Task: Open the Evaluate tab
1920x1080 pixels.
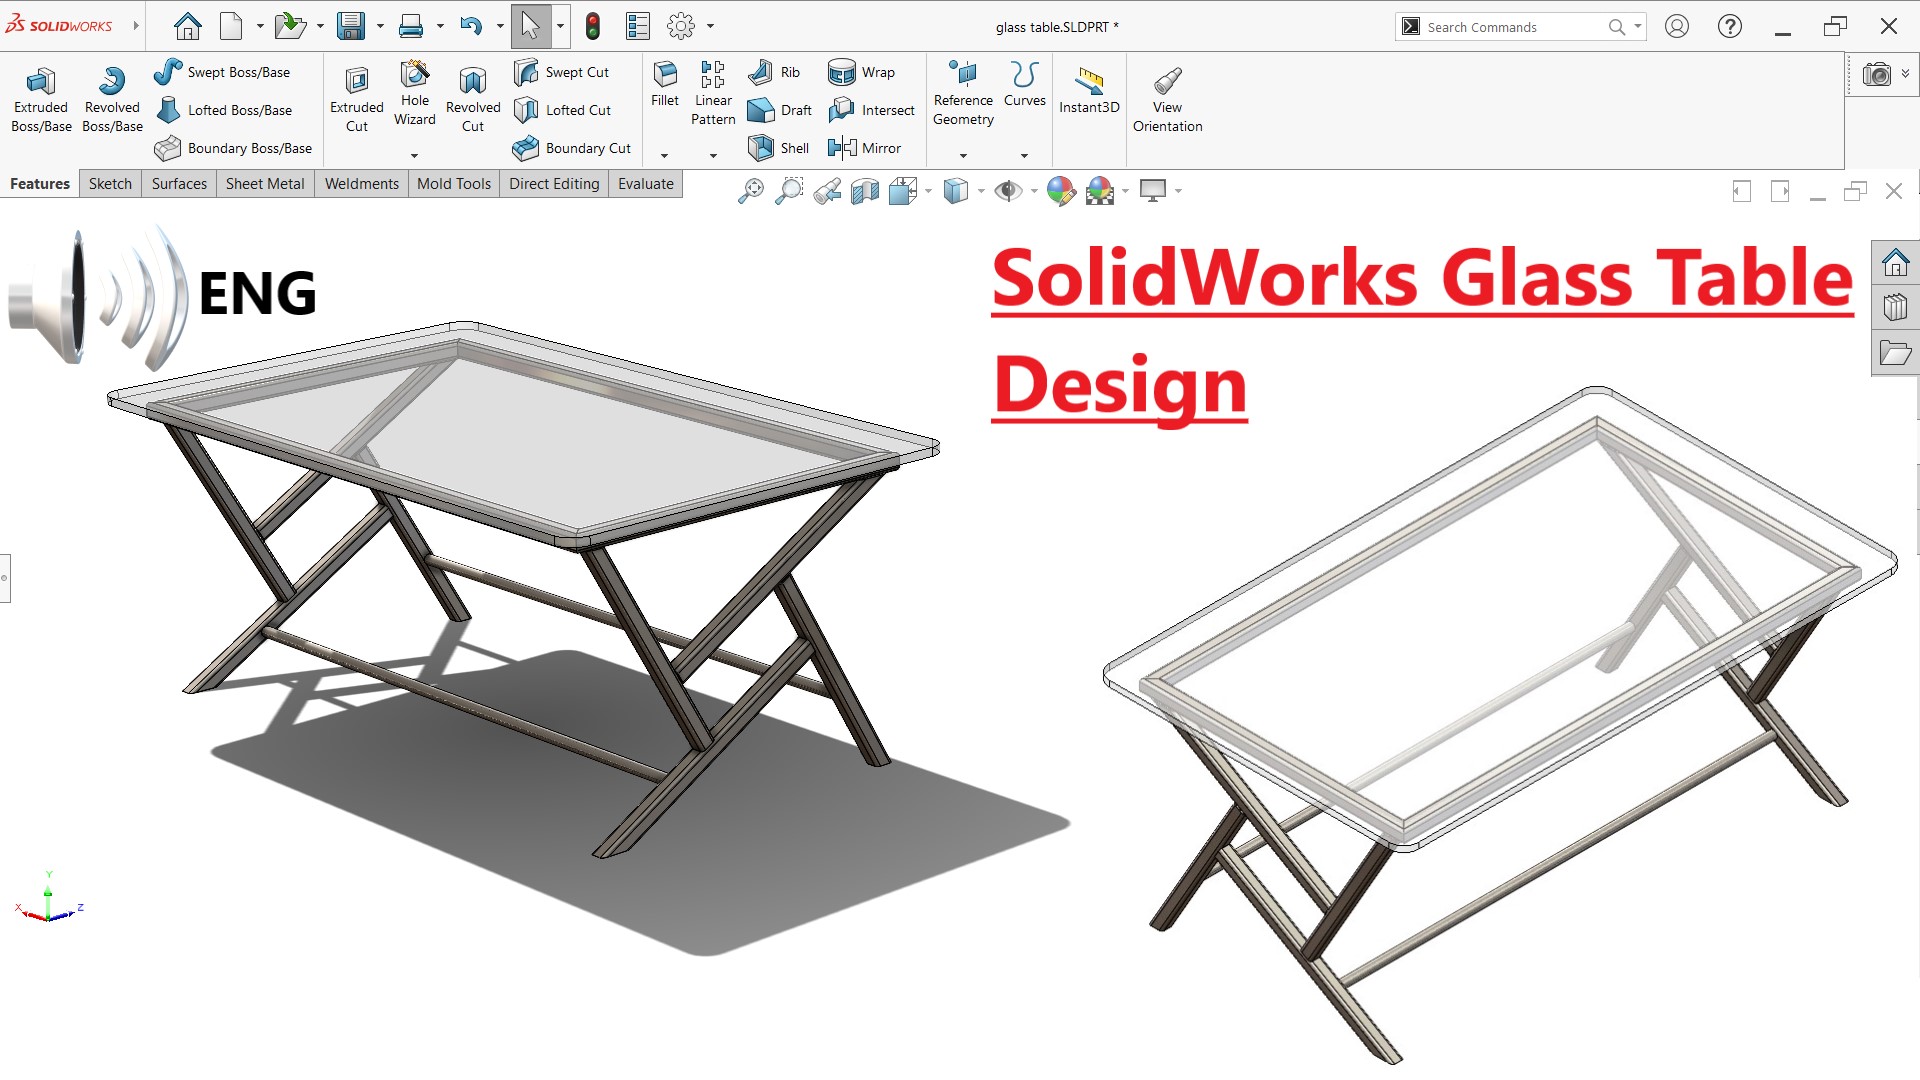Action: click(646, 184)
